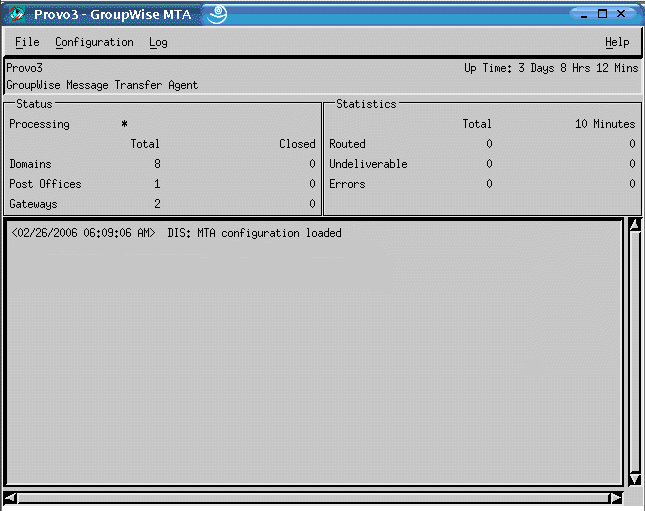Click the 'Up Time: 3 Days 8 Hrs 12 Mins' text
645x511 pixels.
click(x=551, y=68)
